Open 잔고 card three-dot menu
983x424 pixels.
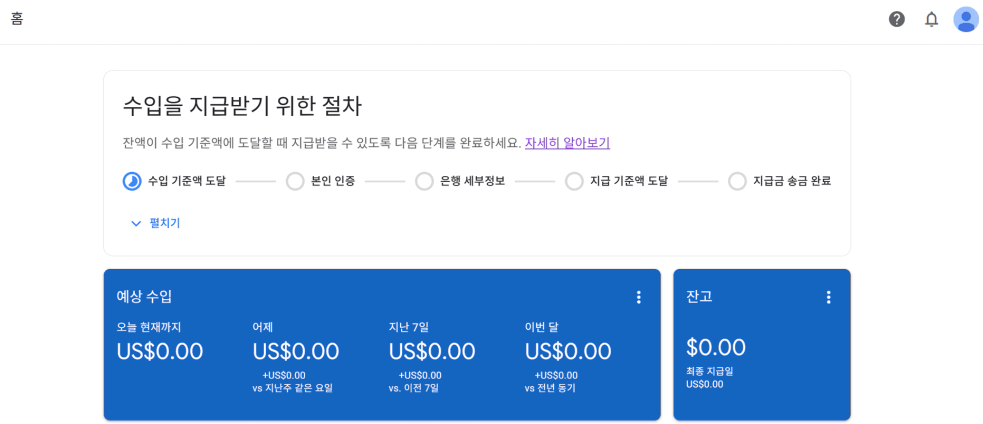pyautogui.click(x=828, y=297)
